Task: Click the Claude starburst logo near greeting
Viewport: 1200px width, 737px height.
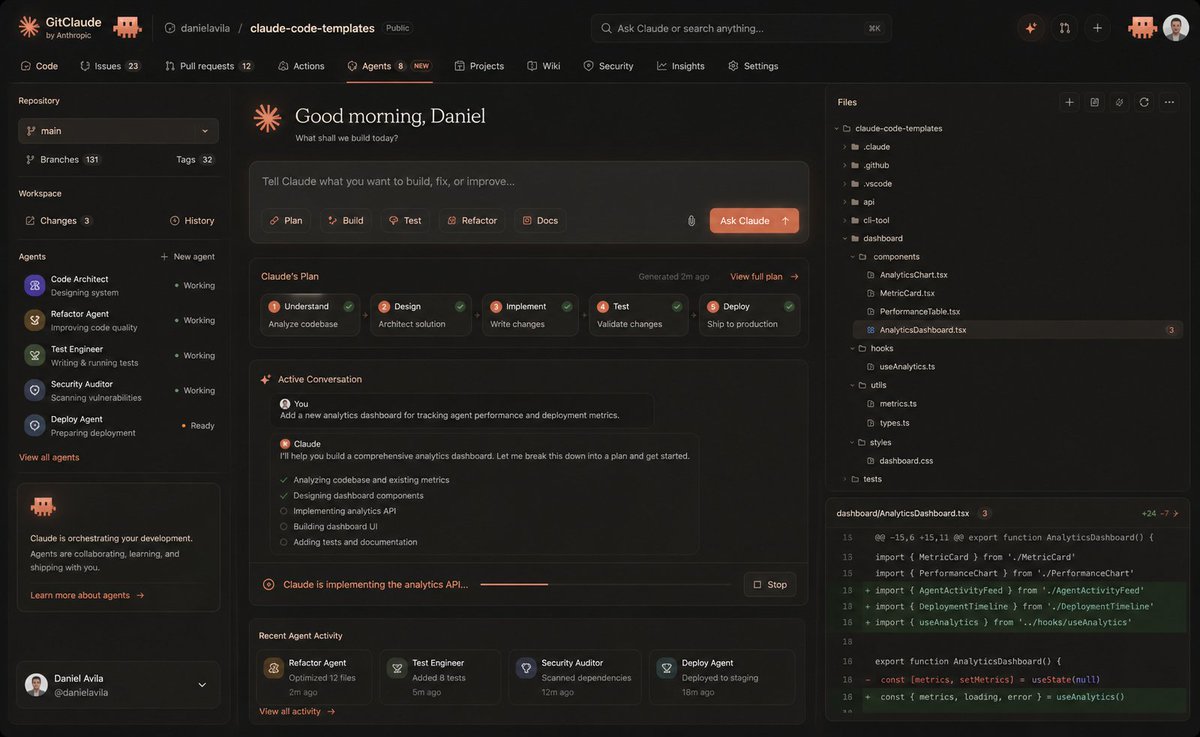Action: pyautogui.click(x=267, y=118)
